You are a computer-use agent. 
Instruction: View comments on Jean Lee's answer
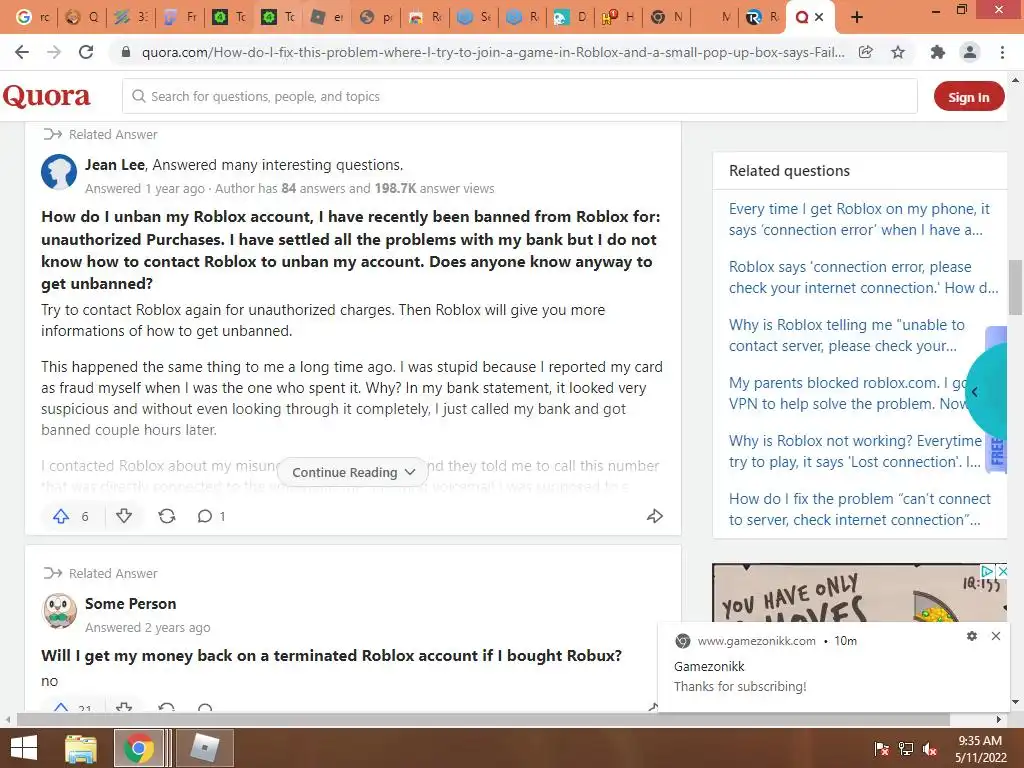pyautogui.click(x=211, y=517)
